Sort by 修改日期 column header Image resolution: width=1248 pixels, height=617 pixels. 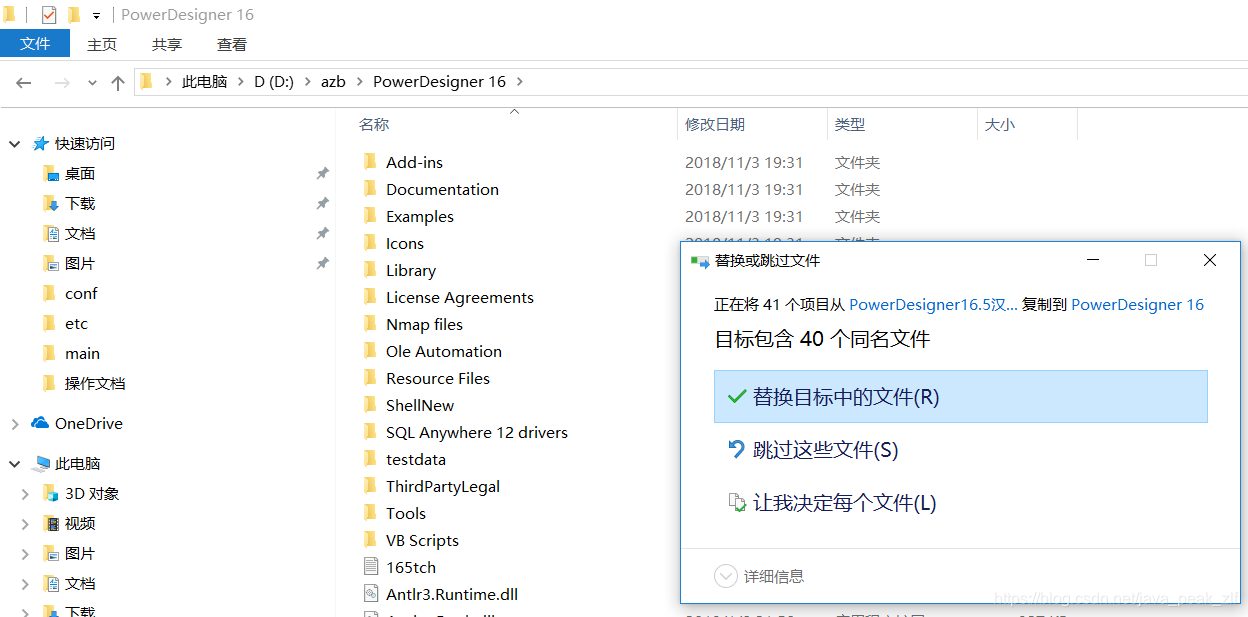pos(715,125)
